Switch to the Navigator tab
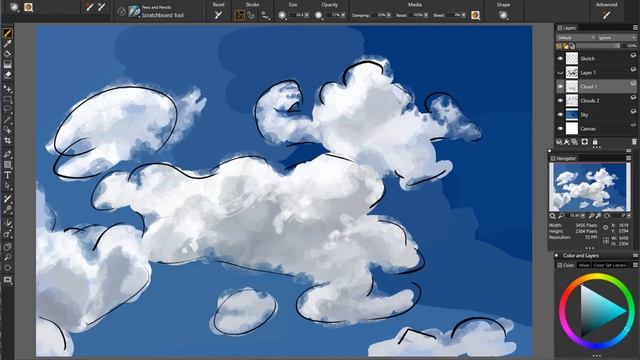The image size is (640, 360). [x=563, y=158]
